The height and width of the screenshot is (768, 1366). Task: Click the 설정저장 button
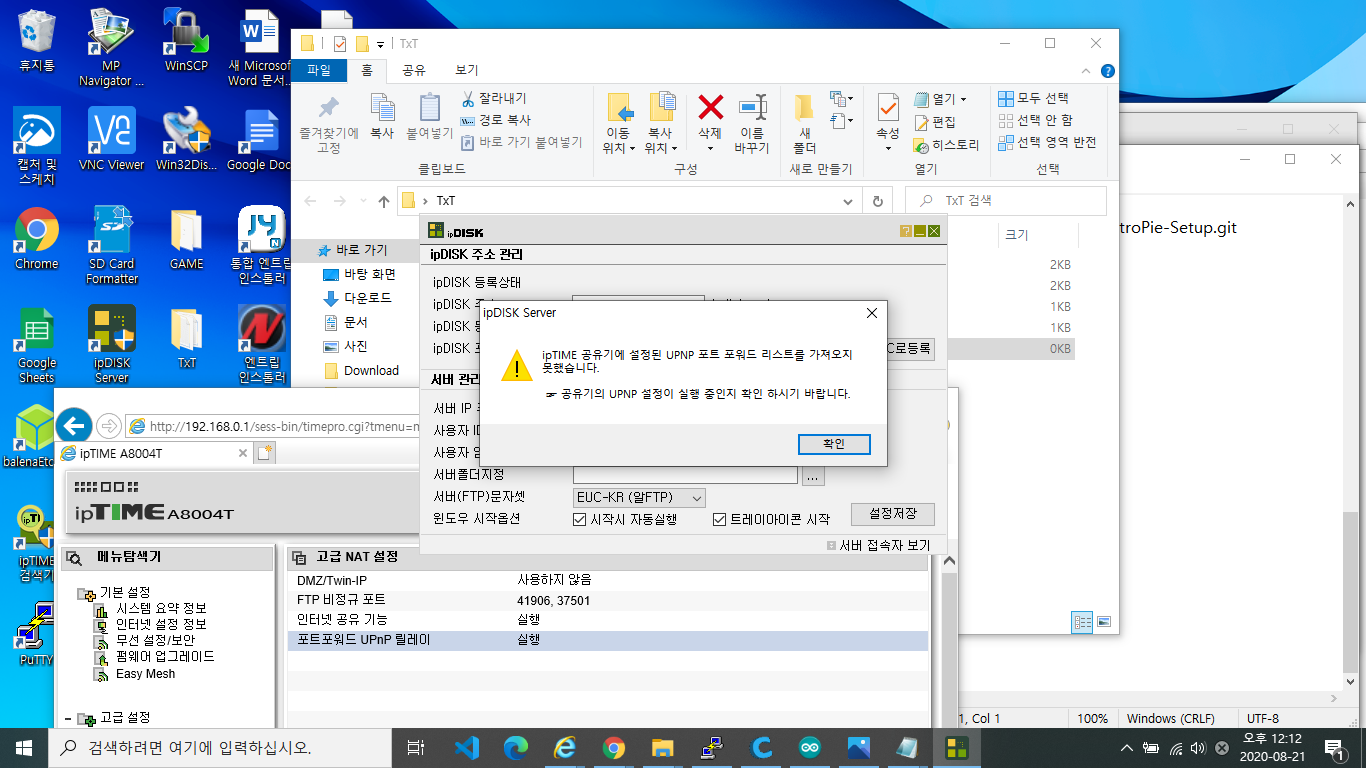[893, 514]
